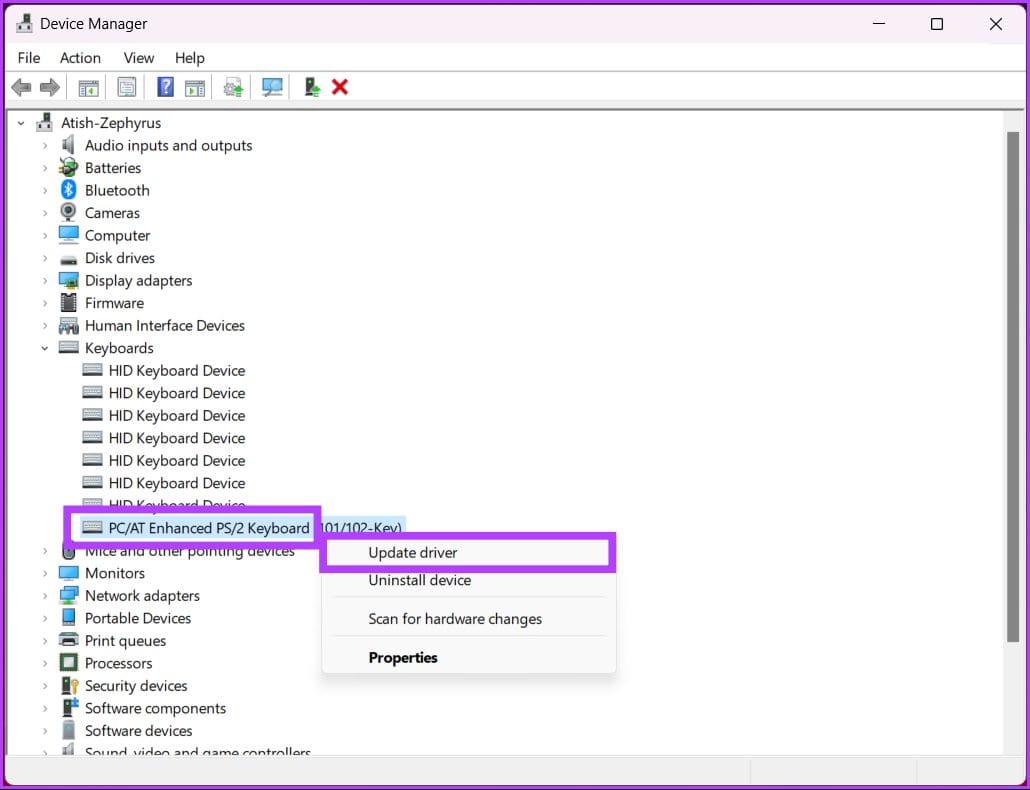
Task: Click the Update device driver gear icon
Action: pos(233,87)
